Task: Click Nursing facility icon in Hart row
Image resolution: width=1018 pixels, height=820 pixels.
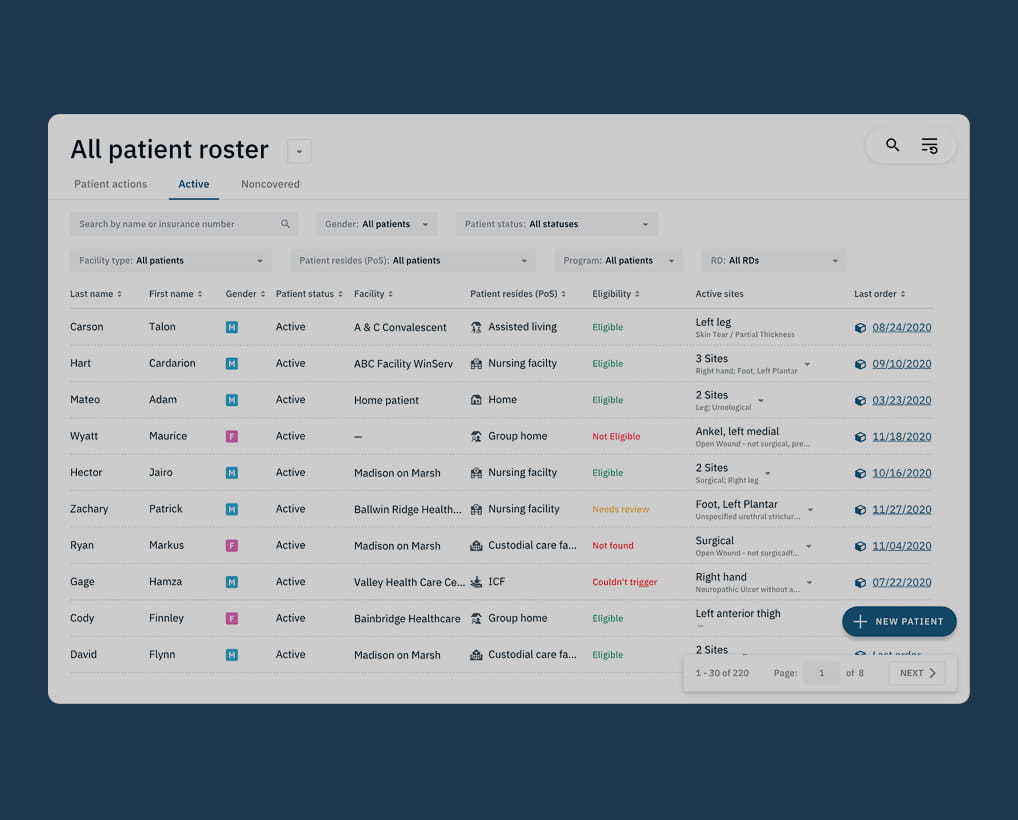Action: click(476, 364)
